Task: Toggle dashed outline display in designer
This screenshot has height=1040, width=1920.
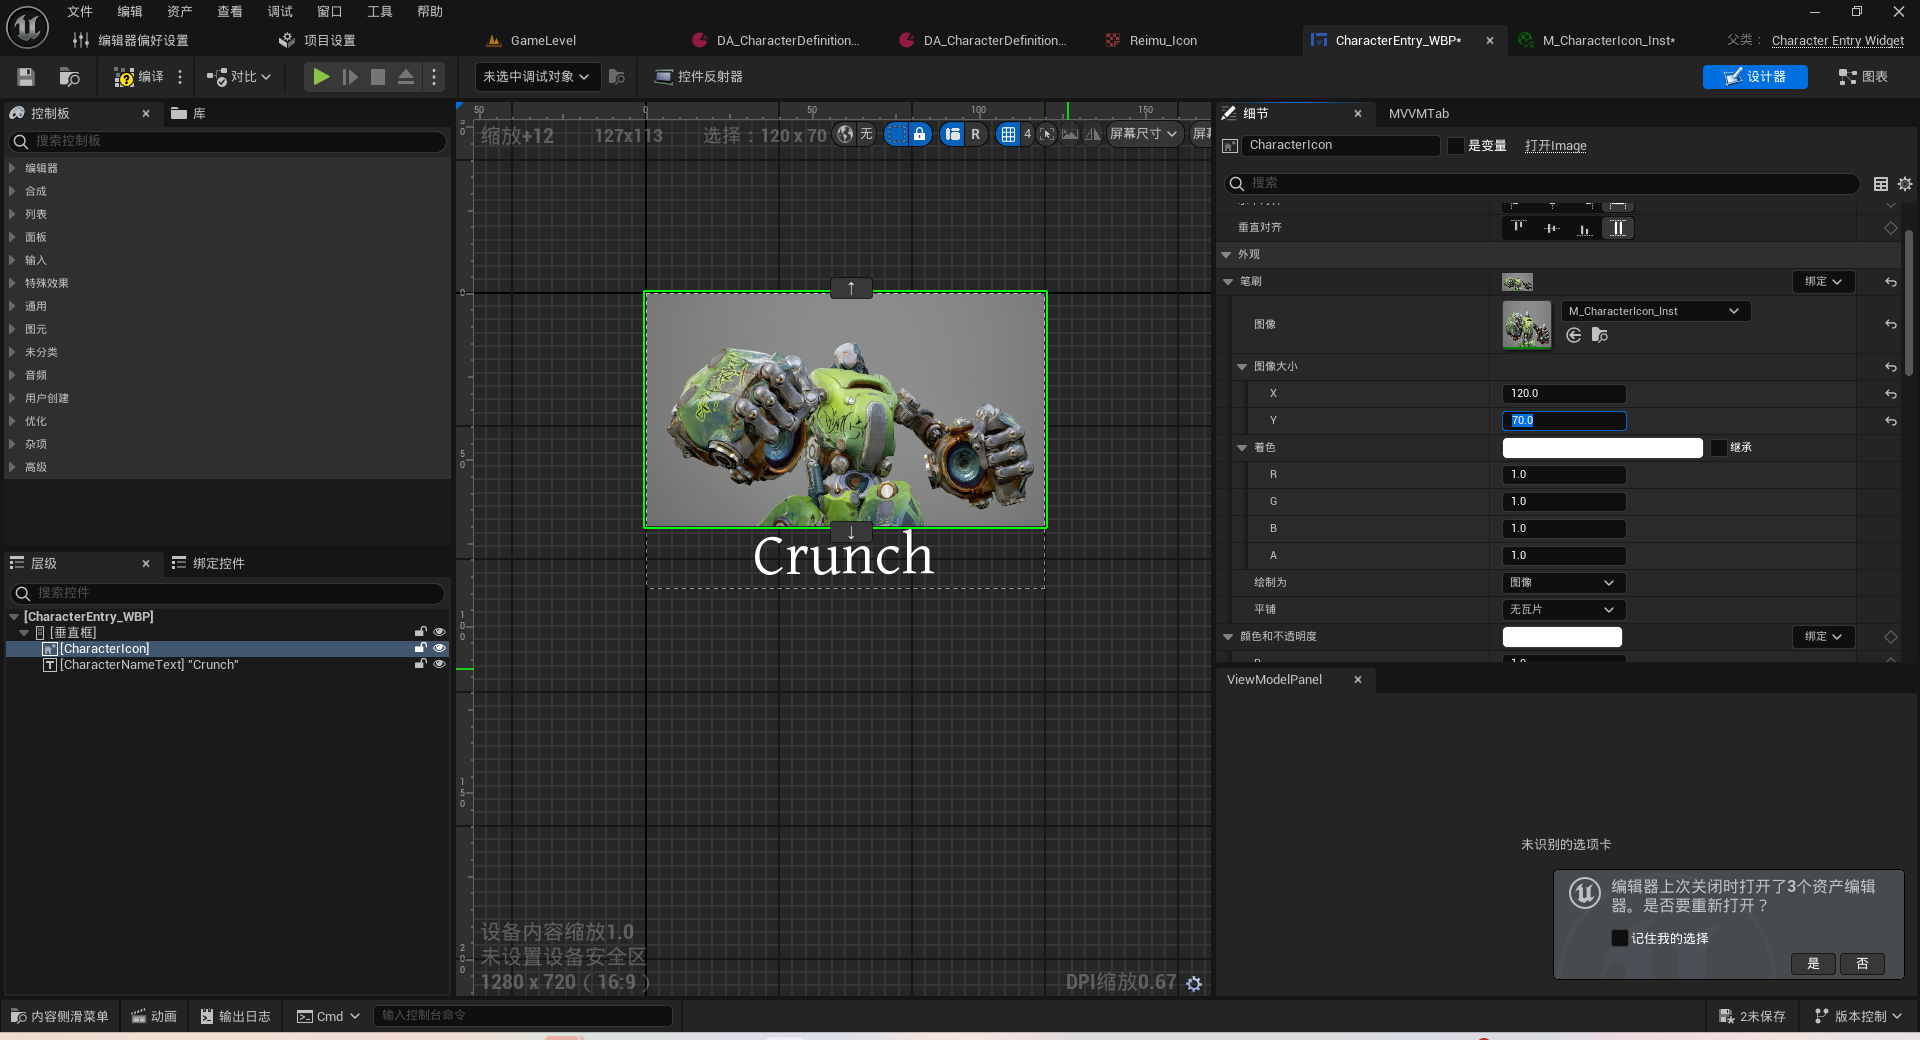Action: click(x=896, y=134)
